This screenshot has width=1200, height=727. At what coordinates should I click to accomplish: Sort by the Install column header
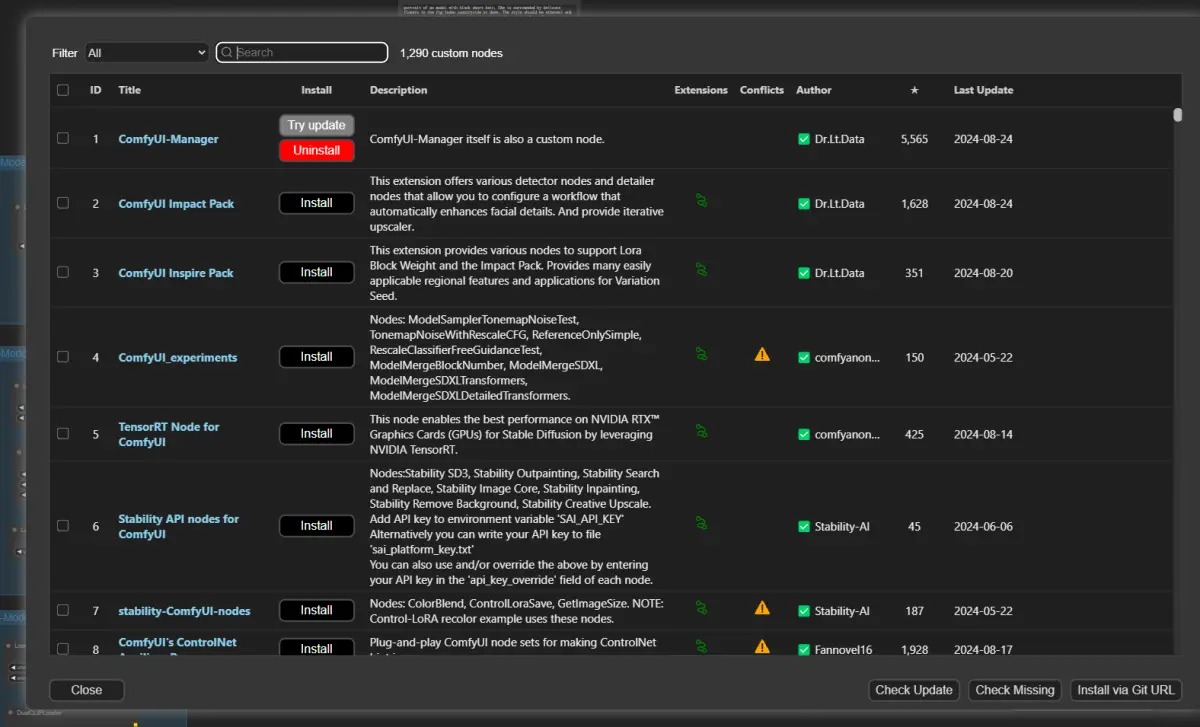click(x=316, y=90)
